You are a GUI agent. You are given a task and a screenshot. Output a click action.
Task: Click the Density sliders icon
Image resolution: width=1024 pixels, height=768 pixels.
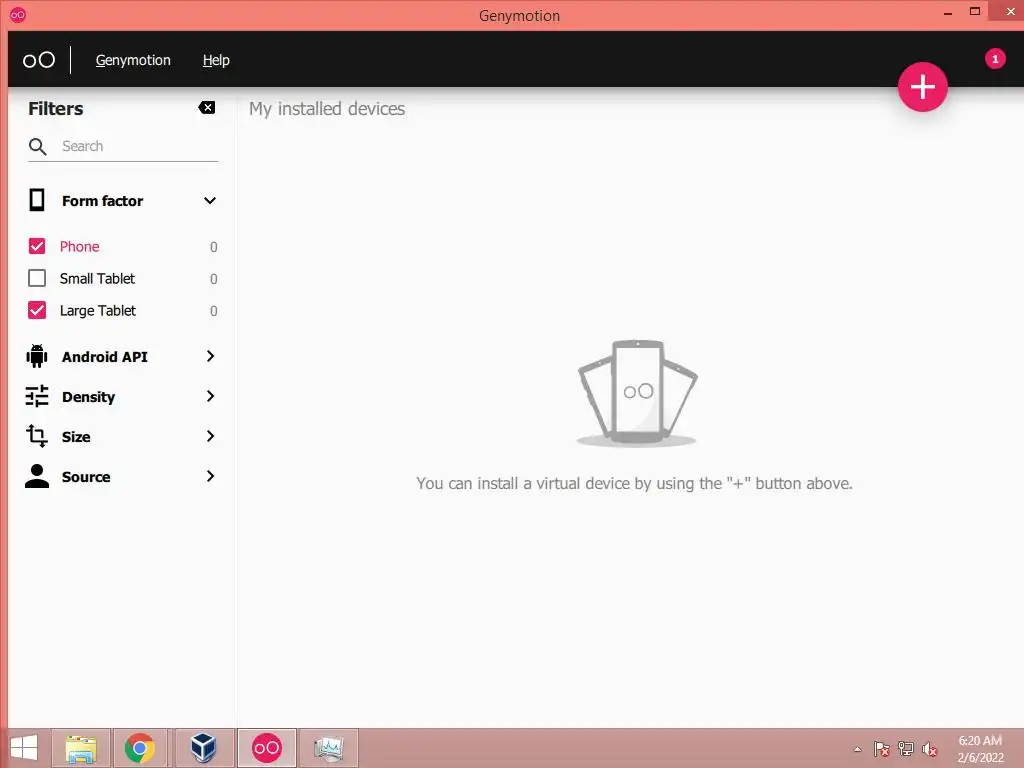coord(37,396)
